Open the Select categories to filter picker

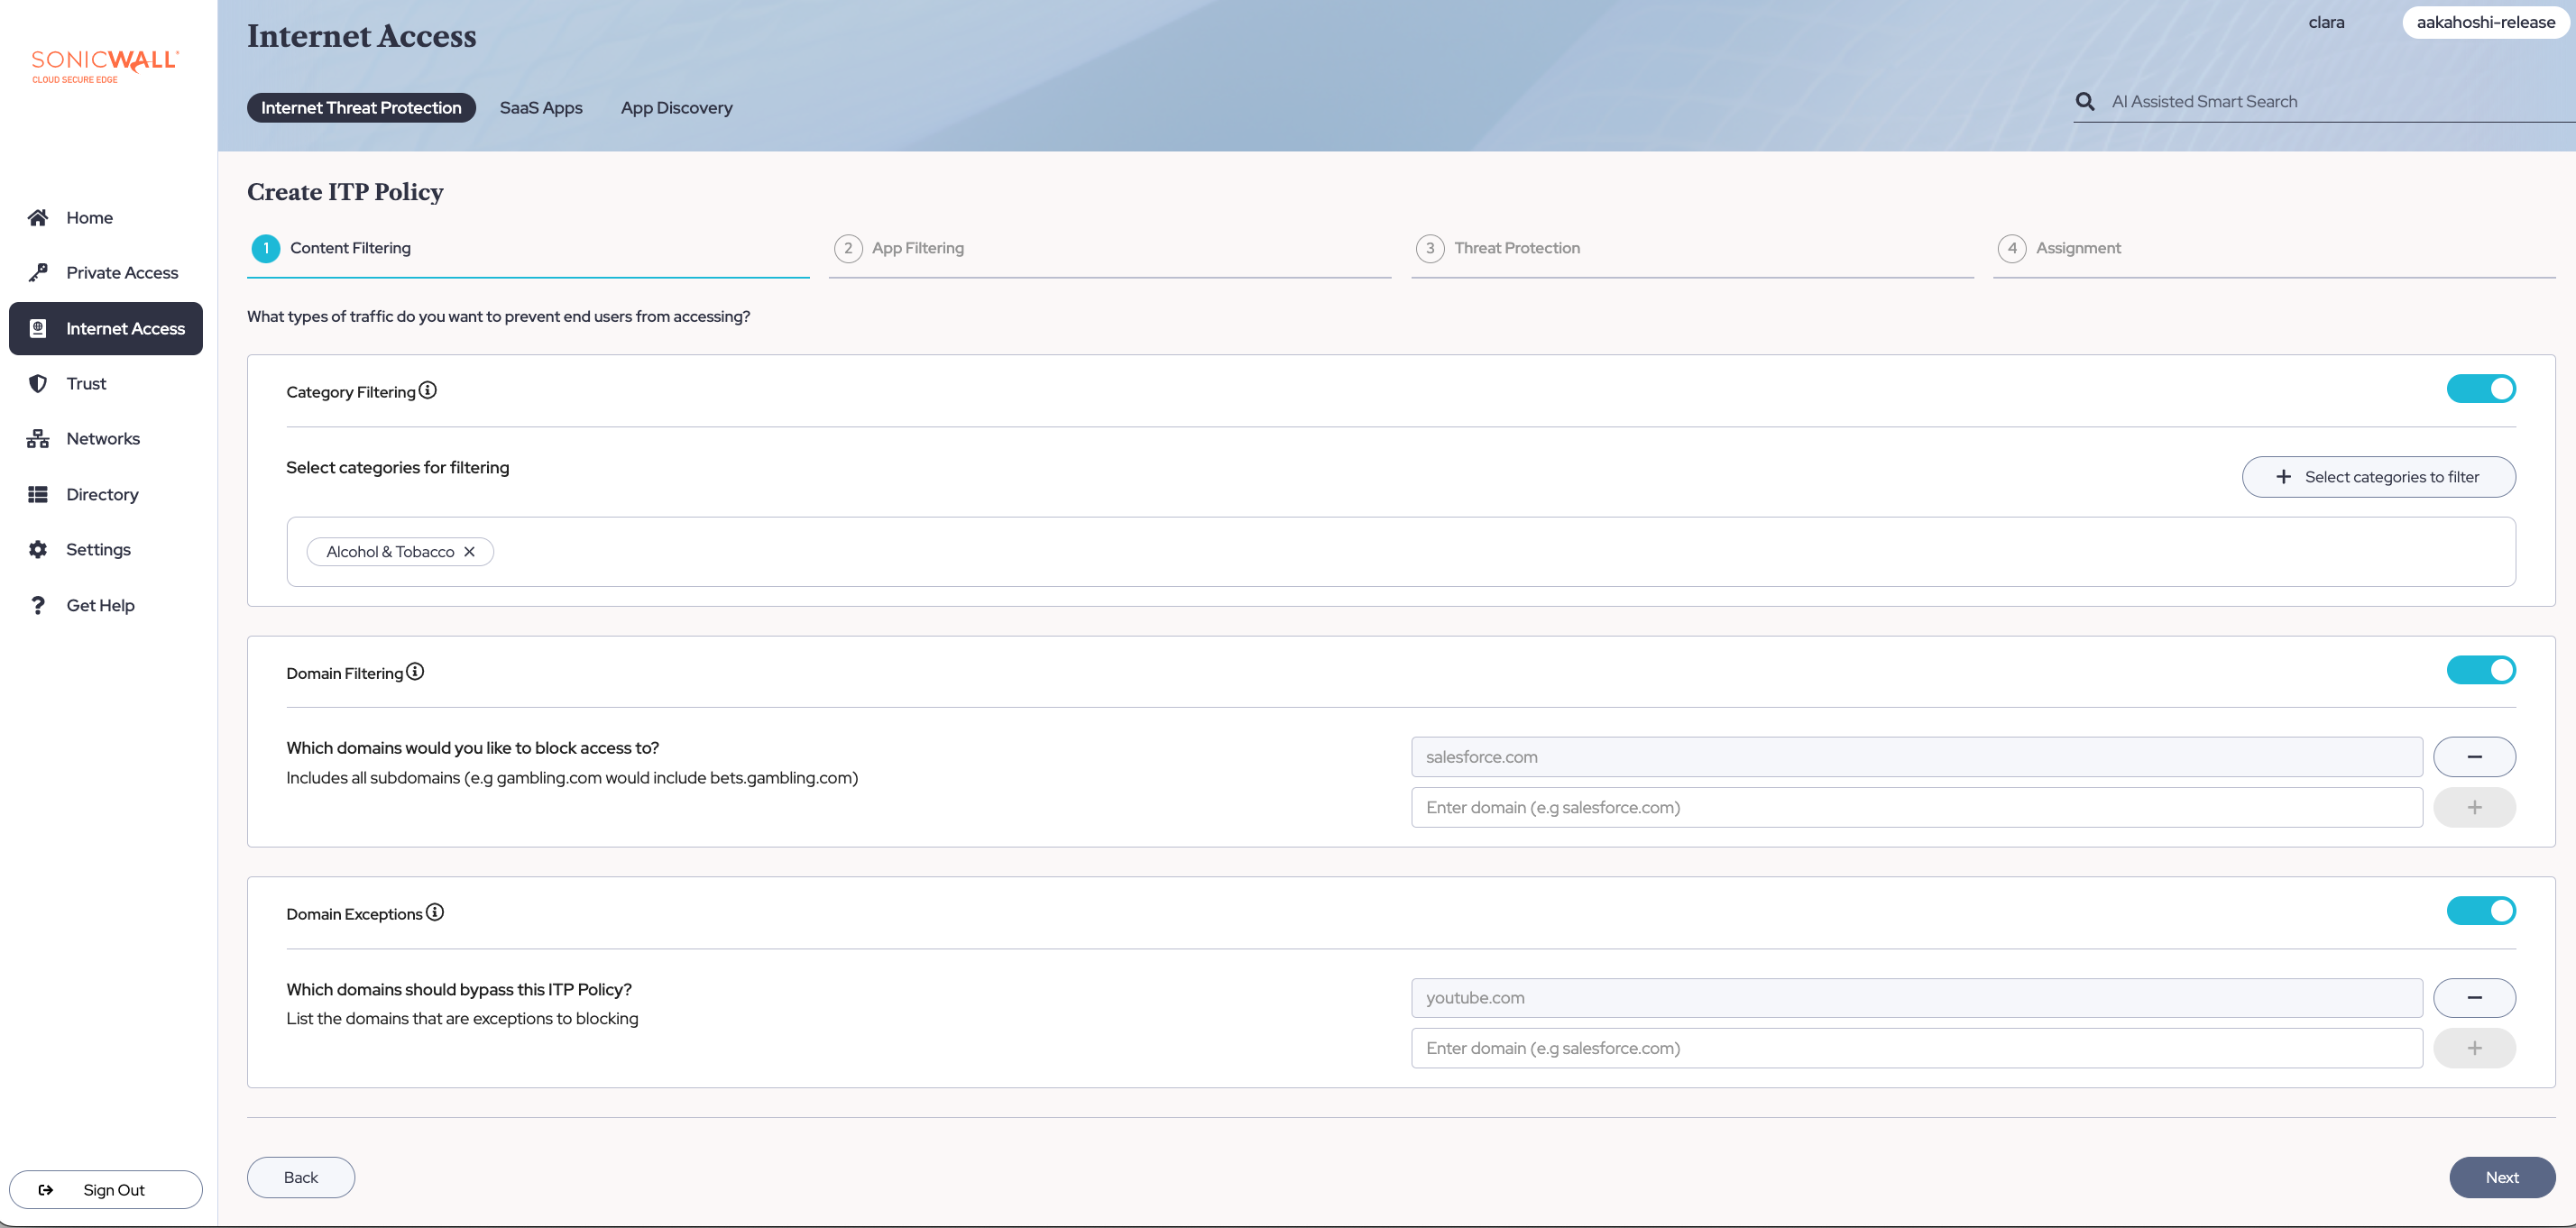pos(2378,477)
